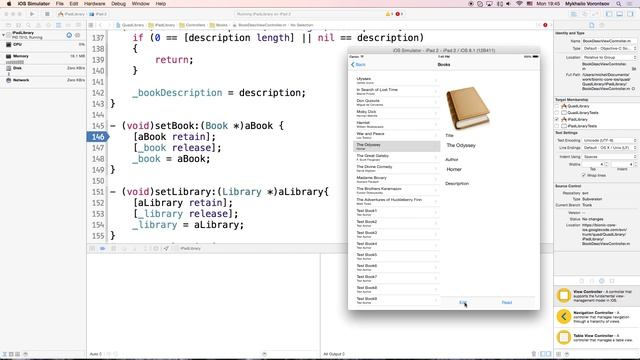Tap the book cover image in simulator
Image resolution: width=640 pixels, height=360 pixels.
467,108
